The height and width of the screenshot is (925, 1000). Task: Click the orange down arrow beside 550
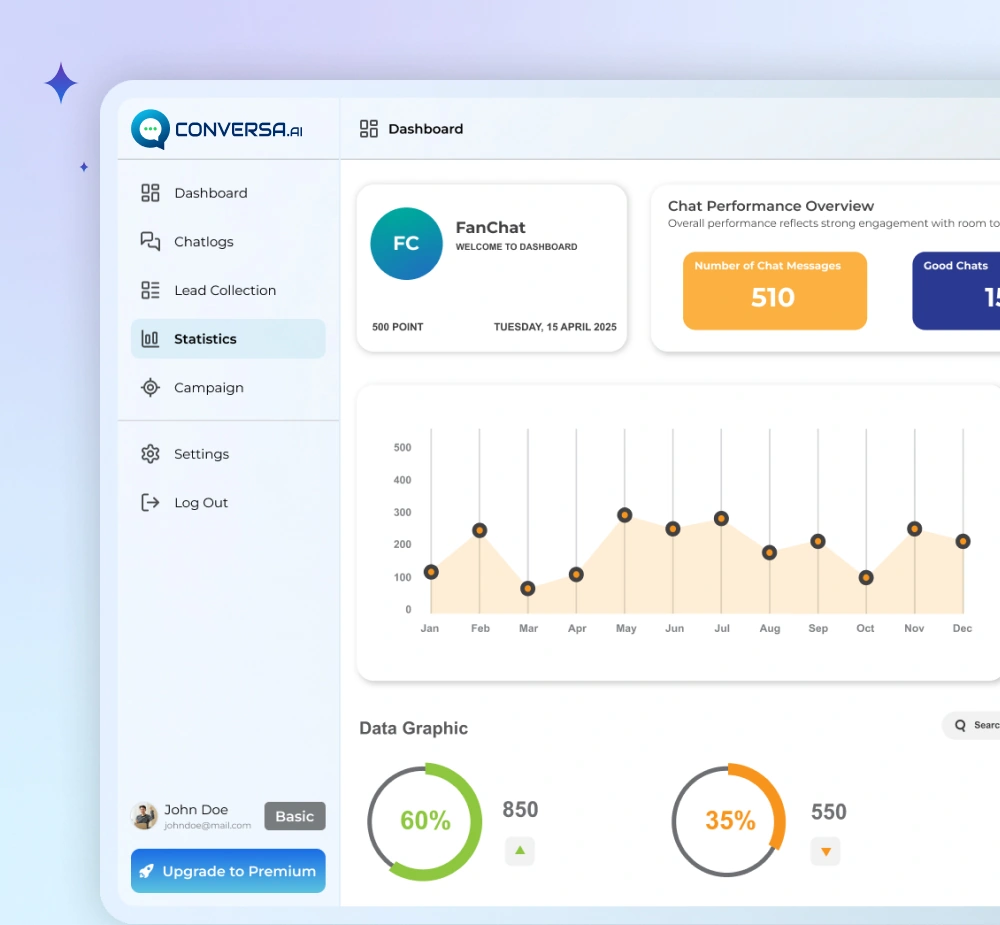tap(825, 851)
